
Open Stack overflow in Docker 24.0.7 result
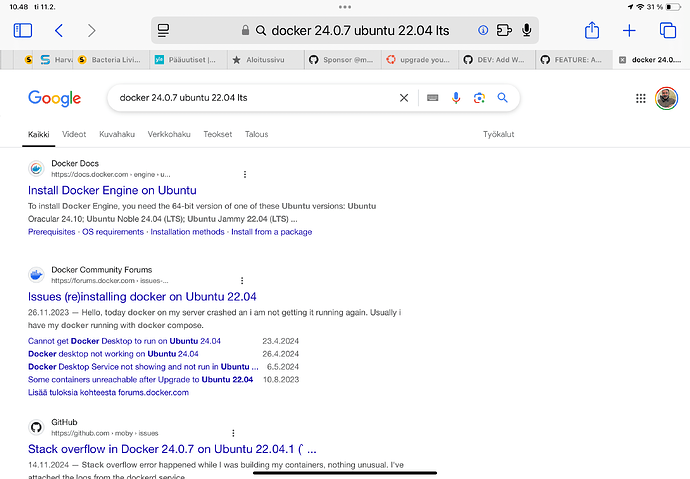[x=172, y=449]
